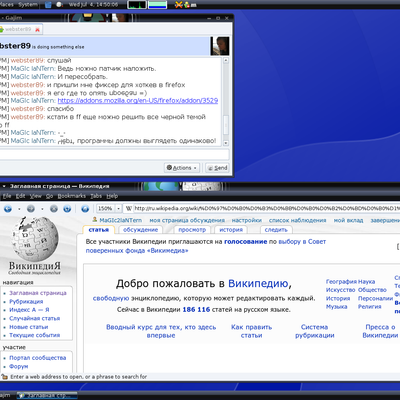Go forward with the browser Forward arrow
The image size is (400, 400).
tap(31, 209)
